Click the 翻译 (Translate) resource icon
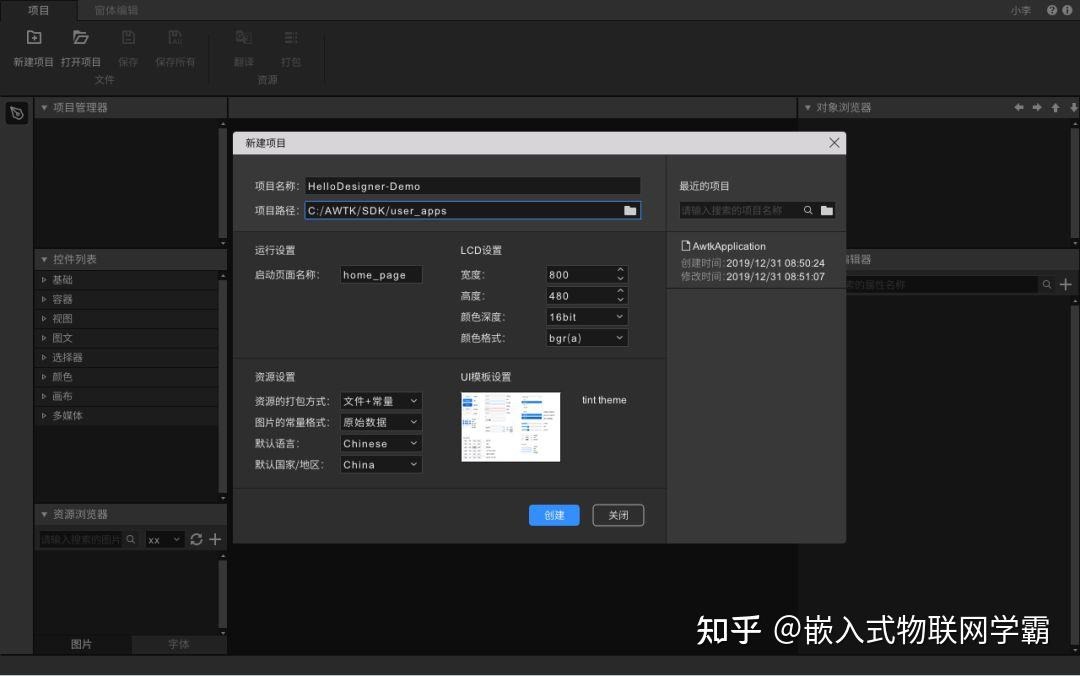 (243, 37)
